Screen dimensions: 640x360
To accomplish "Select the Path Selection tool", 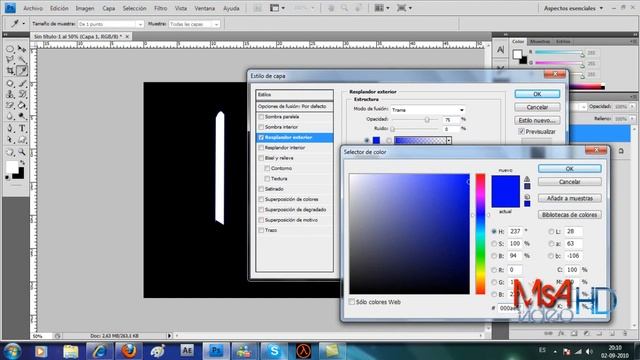I will click(x=10, y=140).
